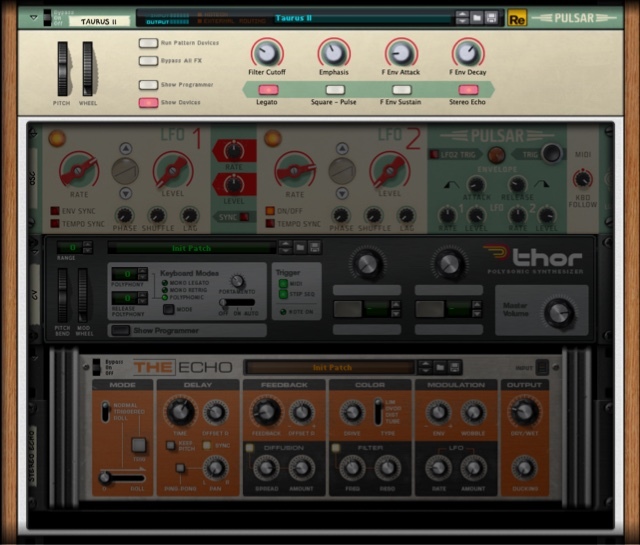This screenshot has width=640, height=545.
Task: Toggle the Pulsar Sync button
Action: tap(244, 217)
